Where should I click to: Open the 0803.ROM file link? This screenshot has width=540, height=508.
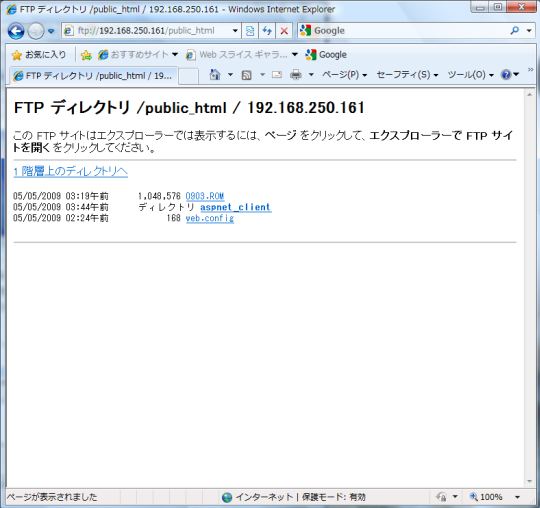pos(205,196)
